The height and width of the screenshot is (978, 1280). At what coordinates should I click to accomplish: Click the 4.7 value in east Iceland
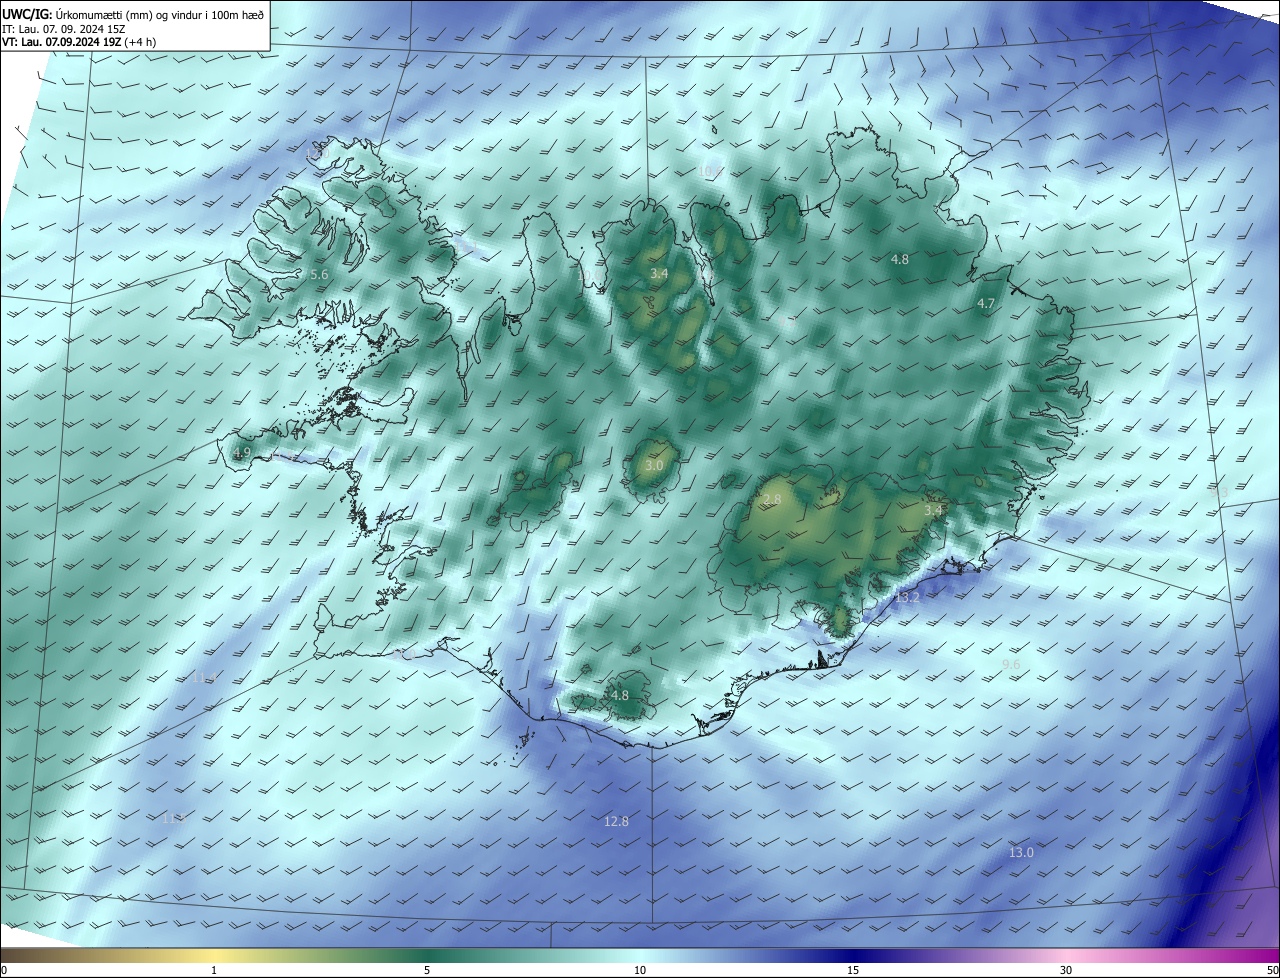click(x=986, y=303)
